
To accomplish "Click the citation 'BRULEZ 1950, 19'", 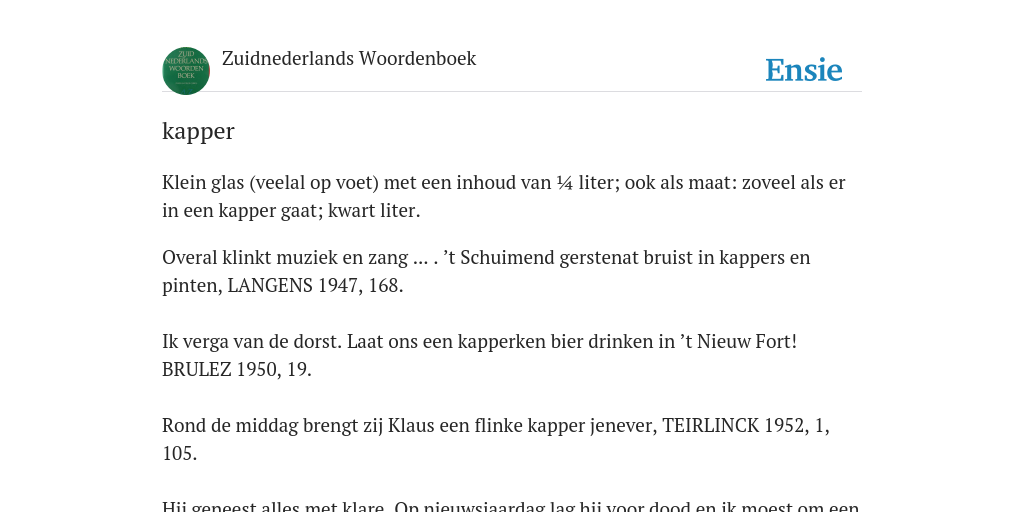I will coord(234,370).
